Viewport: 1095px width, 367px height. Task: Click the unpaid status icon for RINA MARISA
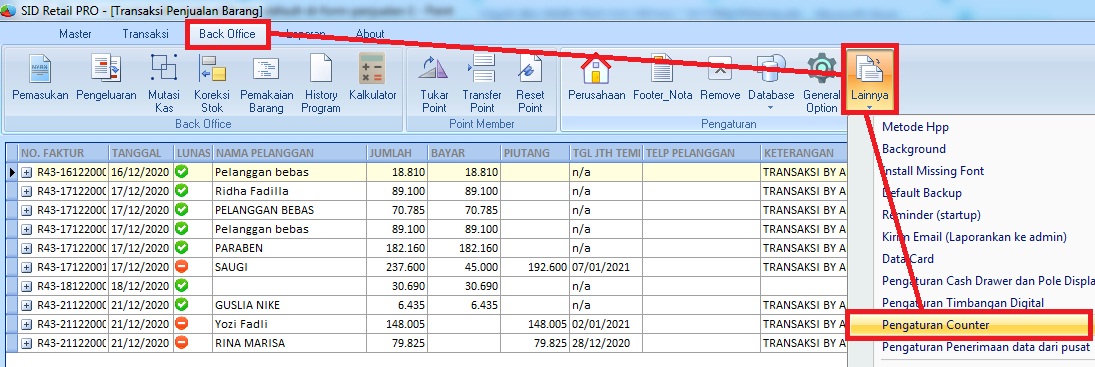click(182, 343)
